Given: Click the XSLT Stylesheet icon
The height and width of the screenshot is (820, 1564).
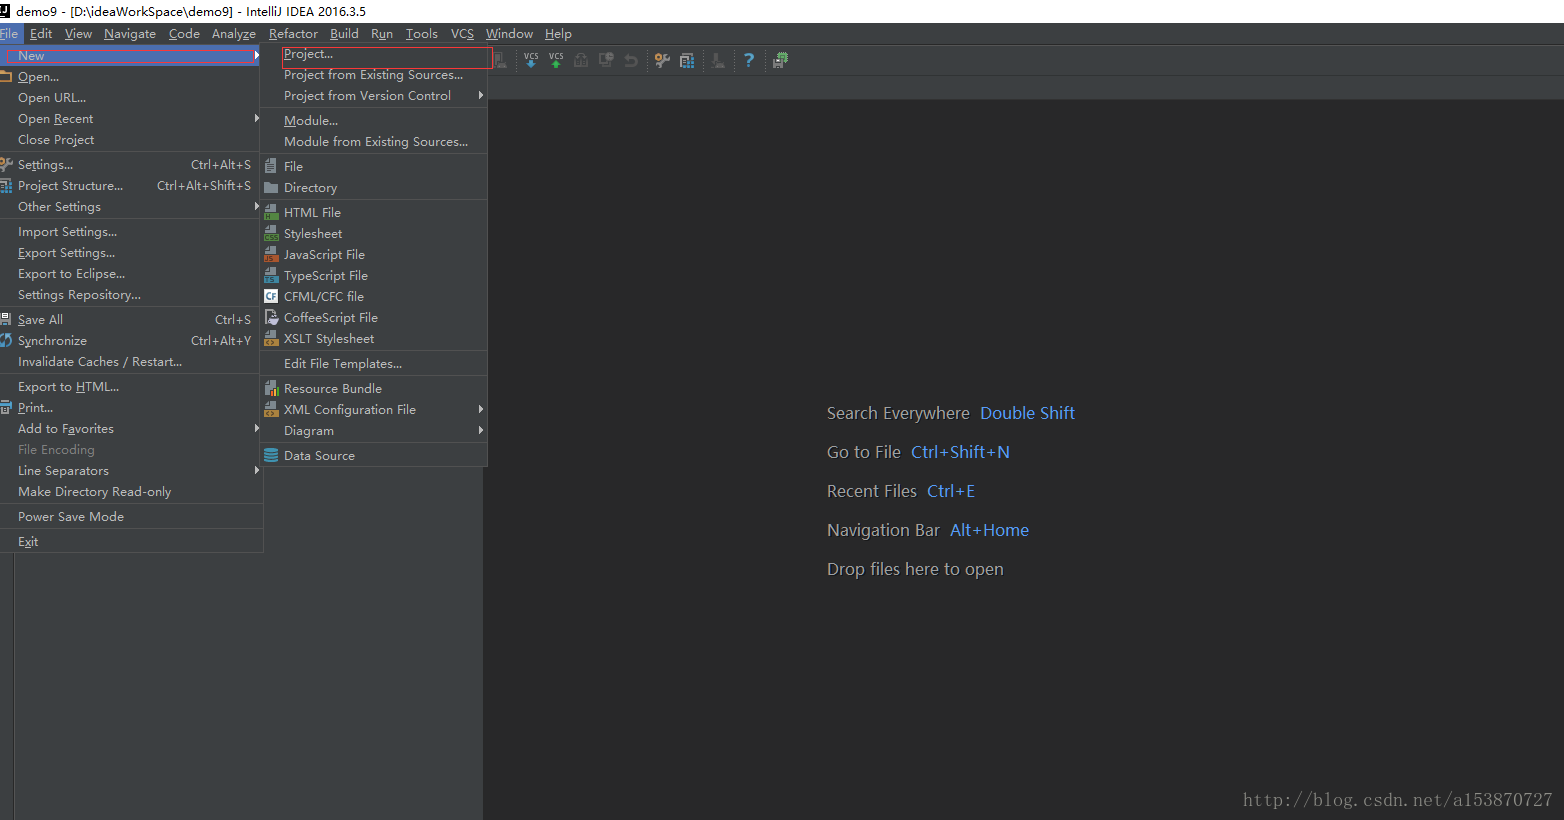Looking at the screenshot, I should click(x=271, y=338).
